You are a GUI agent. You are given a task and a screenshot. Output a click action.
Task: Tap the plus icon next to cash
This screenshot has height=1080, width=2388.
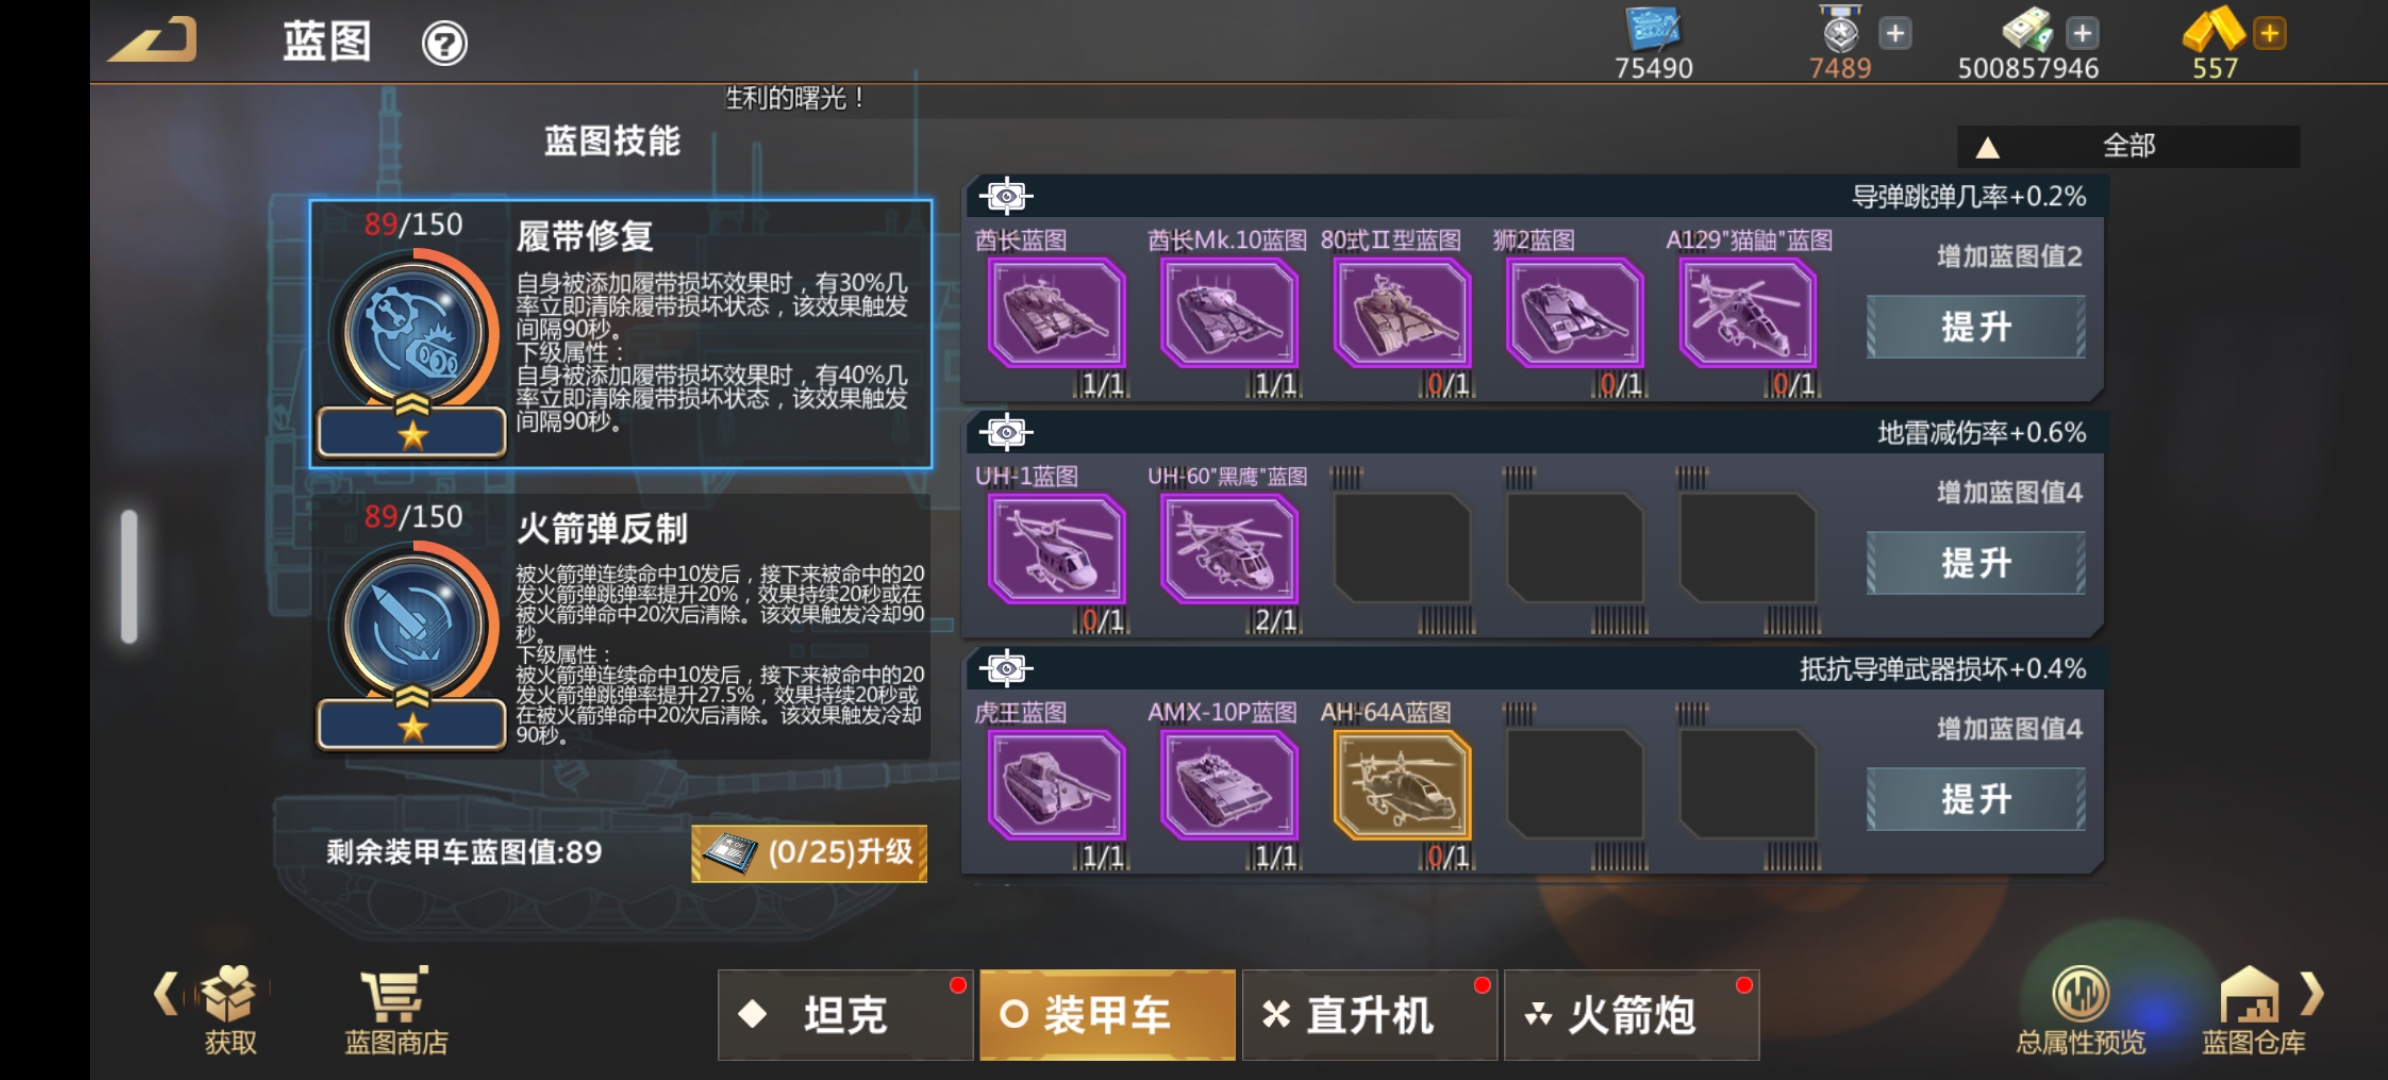click(x=2082, y=33)
